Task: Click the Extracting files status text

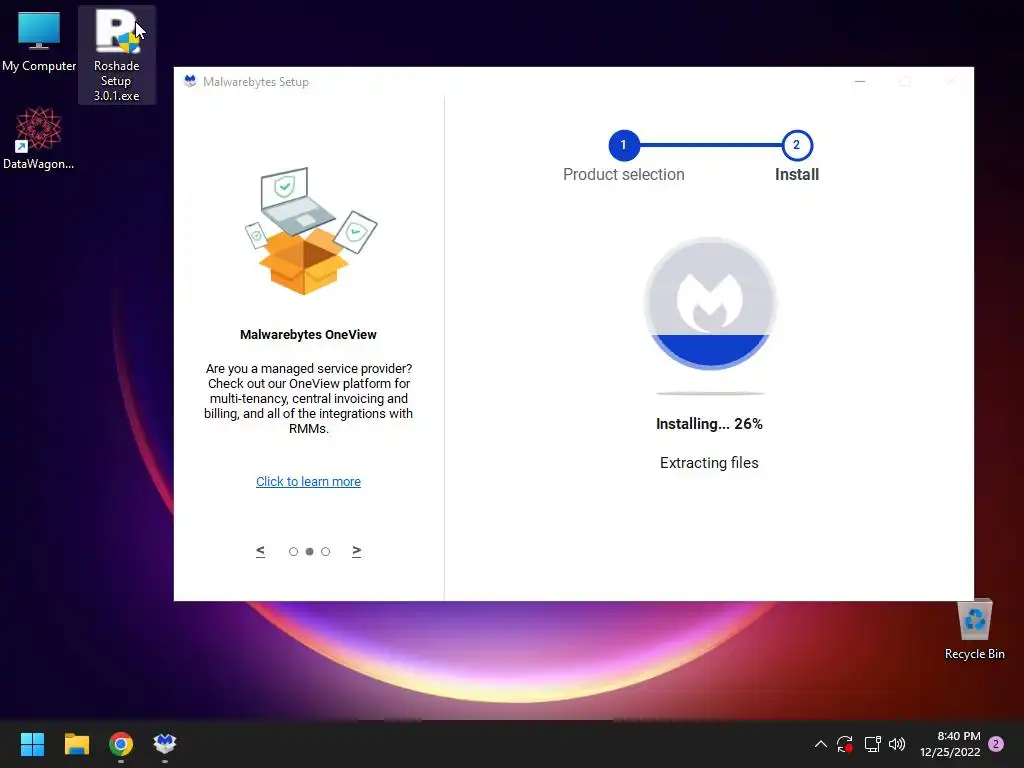Action: coord(709,463)
